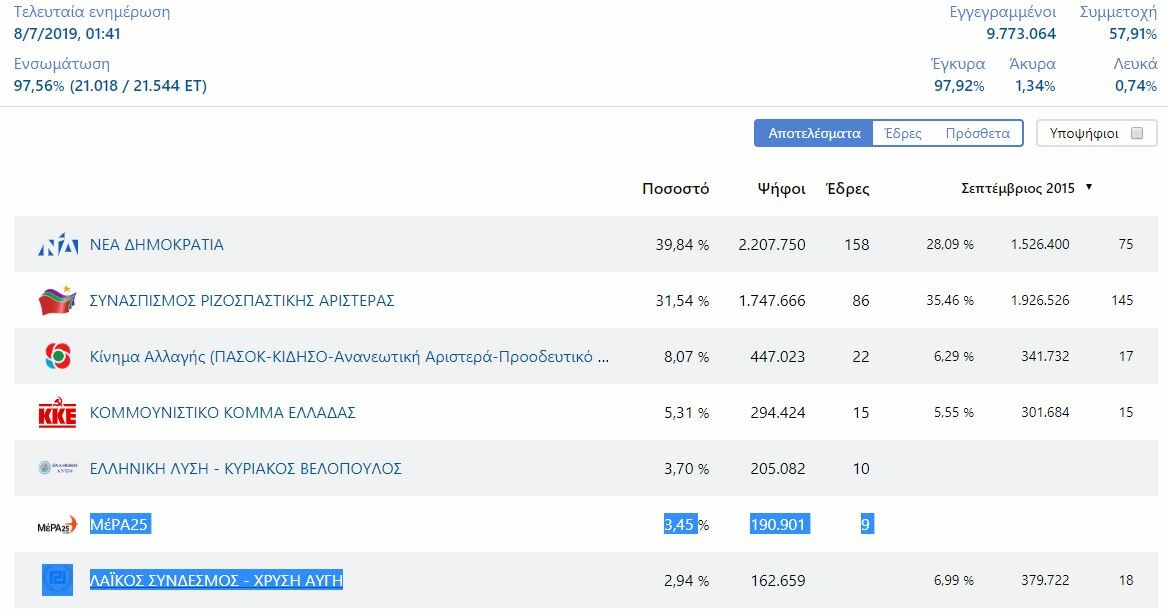Click the Ποσοστό column header
Viewport: 1168px width, 614px height.
(x=676, y=189)
